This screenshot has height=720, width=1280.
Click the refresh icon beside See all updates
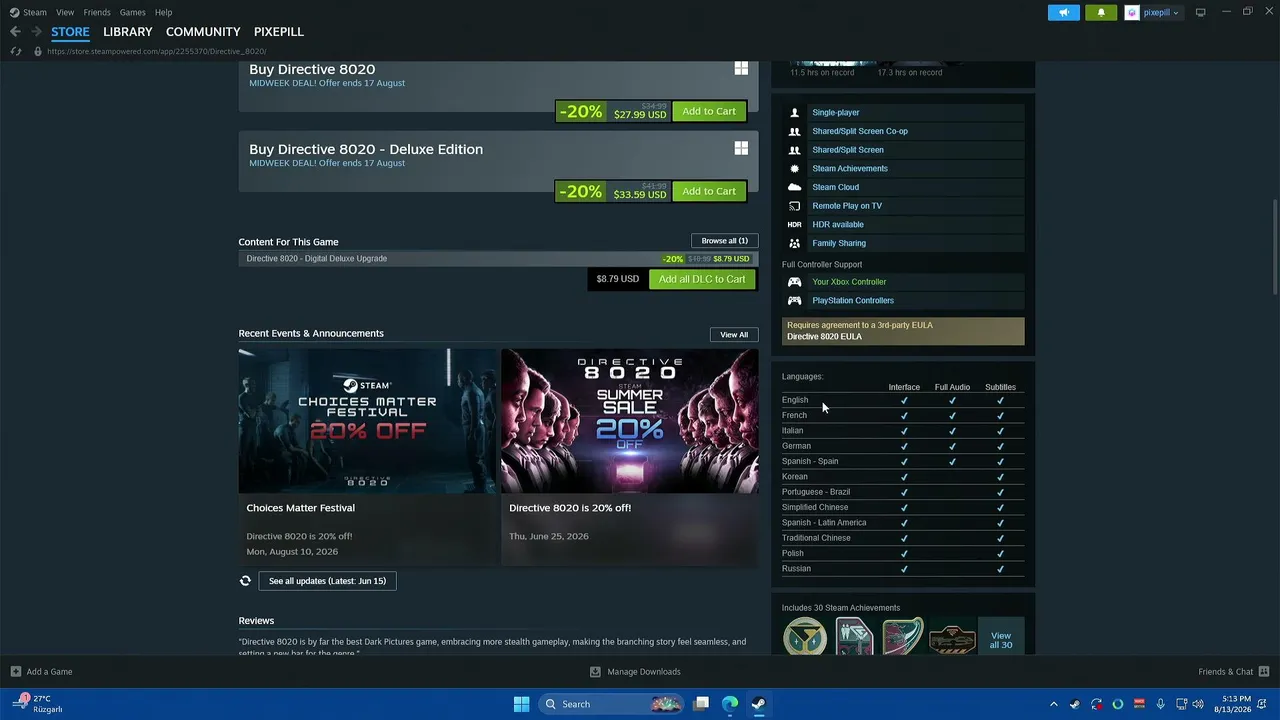tap(245, 580)
